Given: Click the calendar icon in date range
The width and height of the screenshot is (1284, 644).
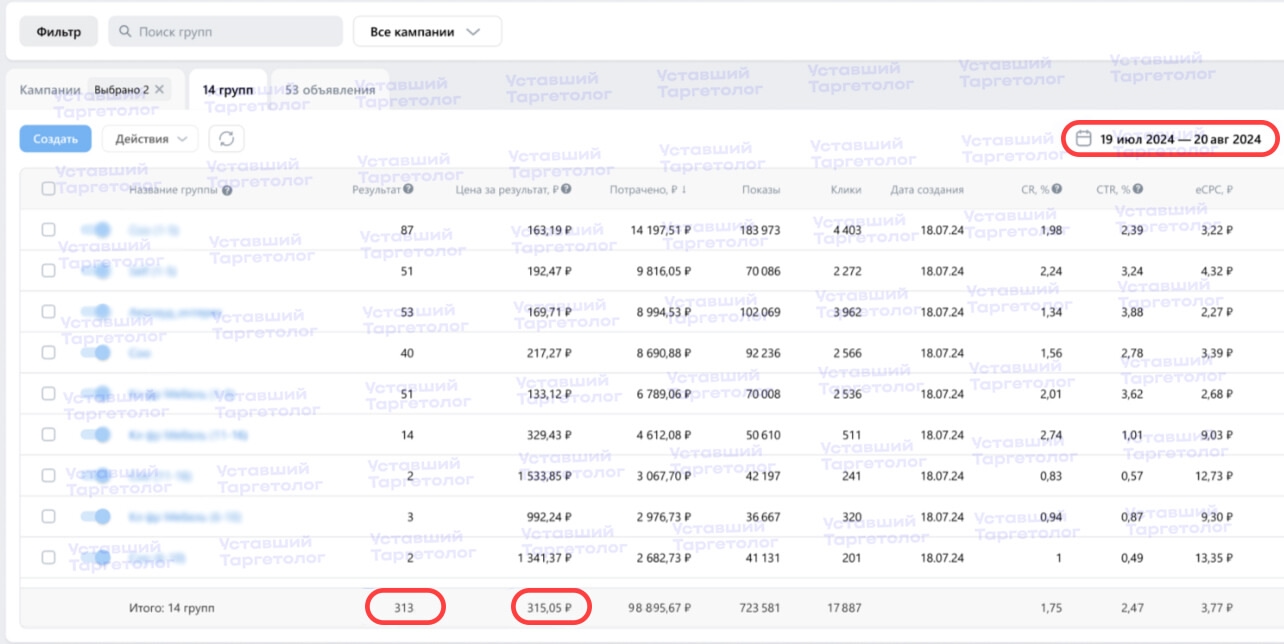Looking at the screenshot, I should [x=1083, y=139].
